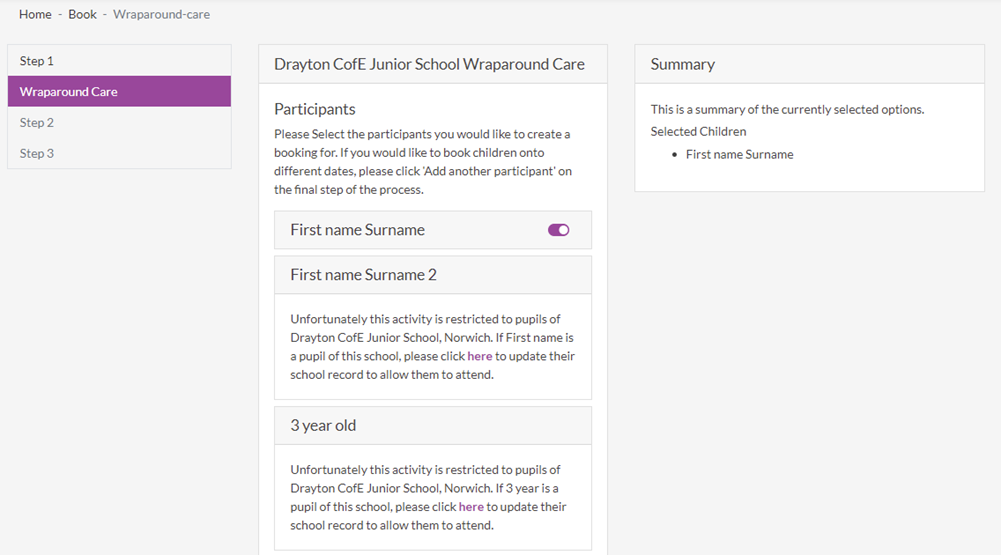Go to Home breadcrumb link

(x=35, y=14)
